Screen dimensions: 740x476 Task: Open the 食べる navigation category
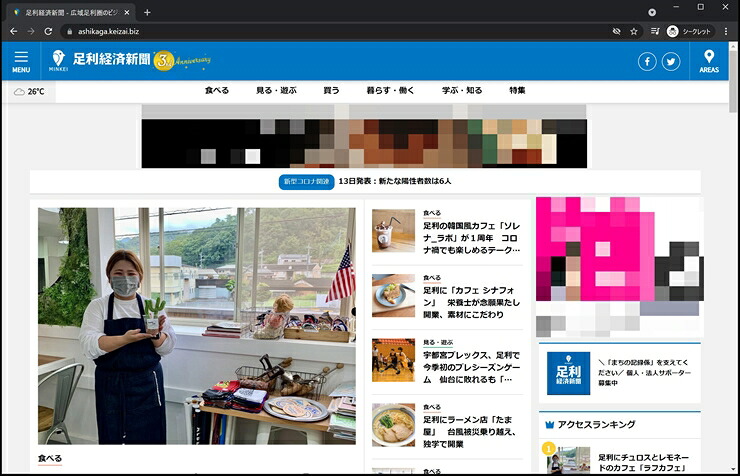[x=217, y=91]
